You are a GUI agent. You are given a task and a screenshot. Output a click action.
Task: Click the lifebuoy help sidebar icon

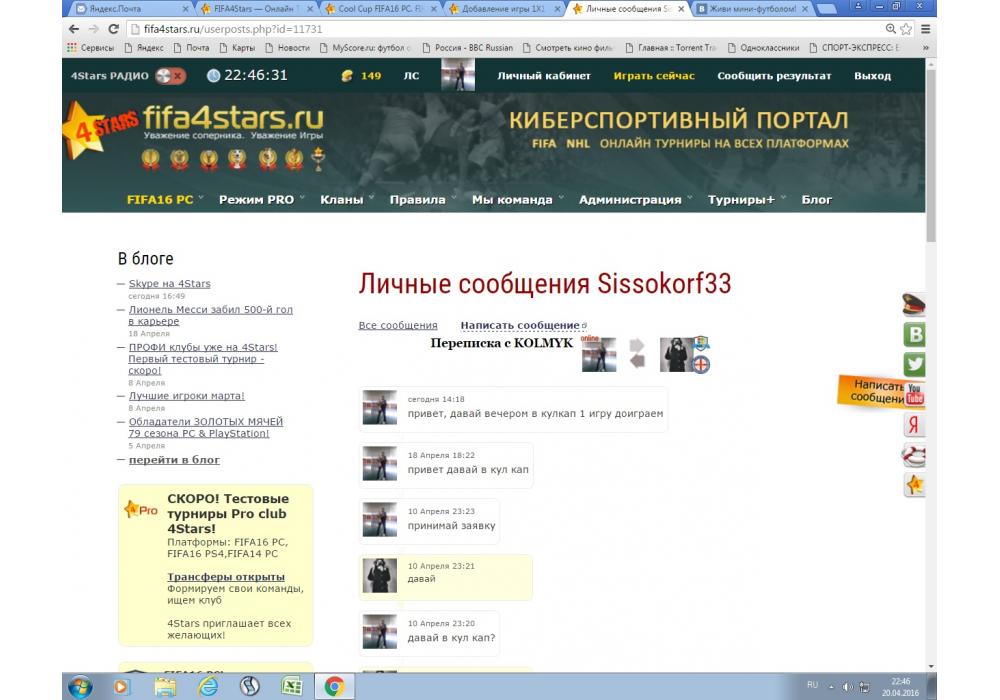(914, 456)
